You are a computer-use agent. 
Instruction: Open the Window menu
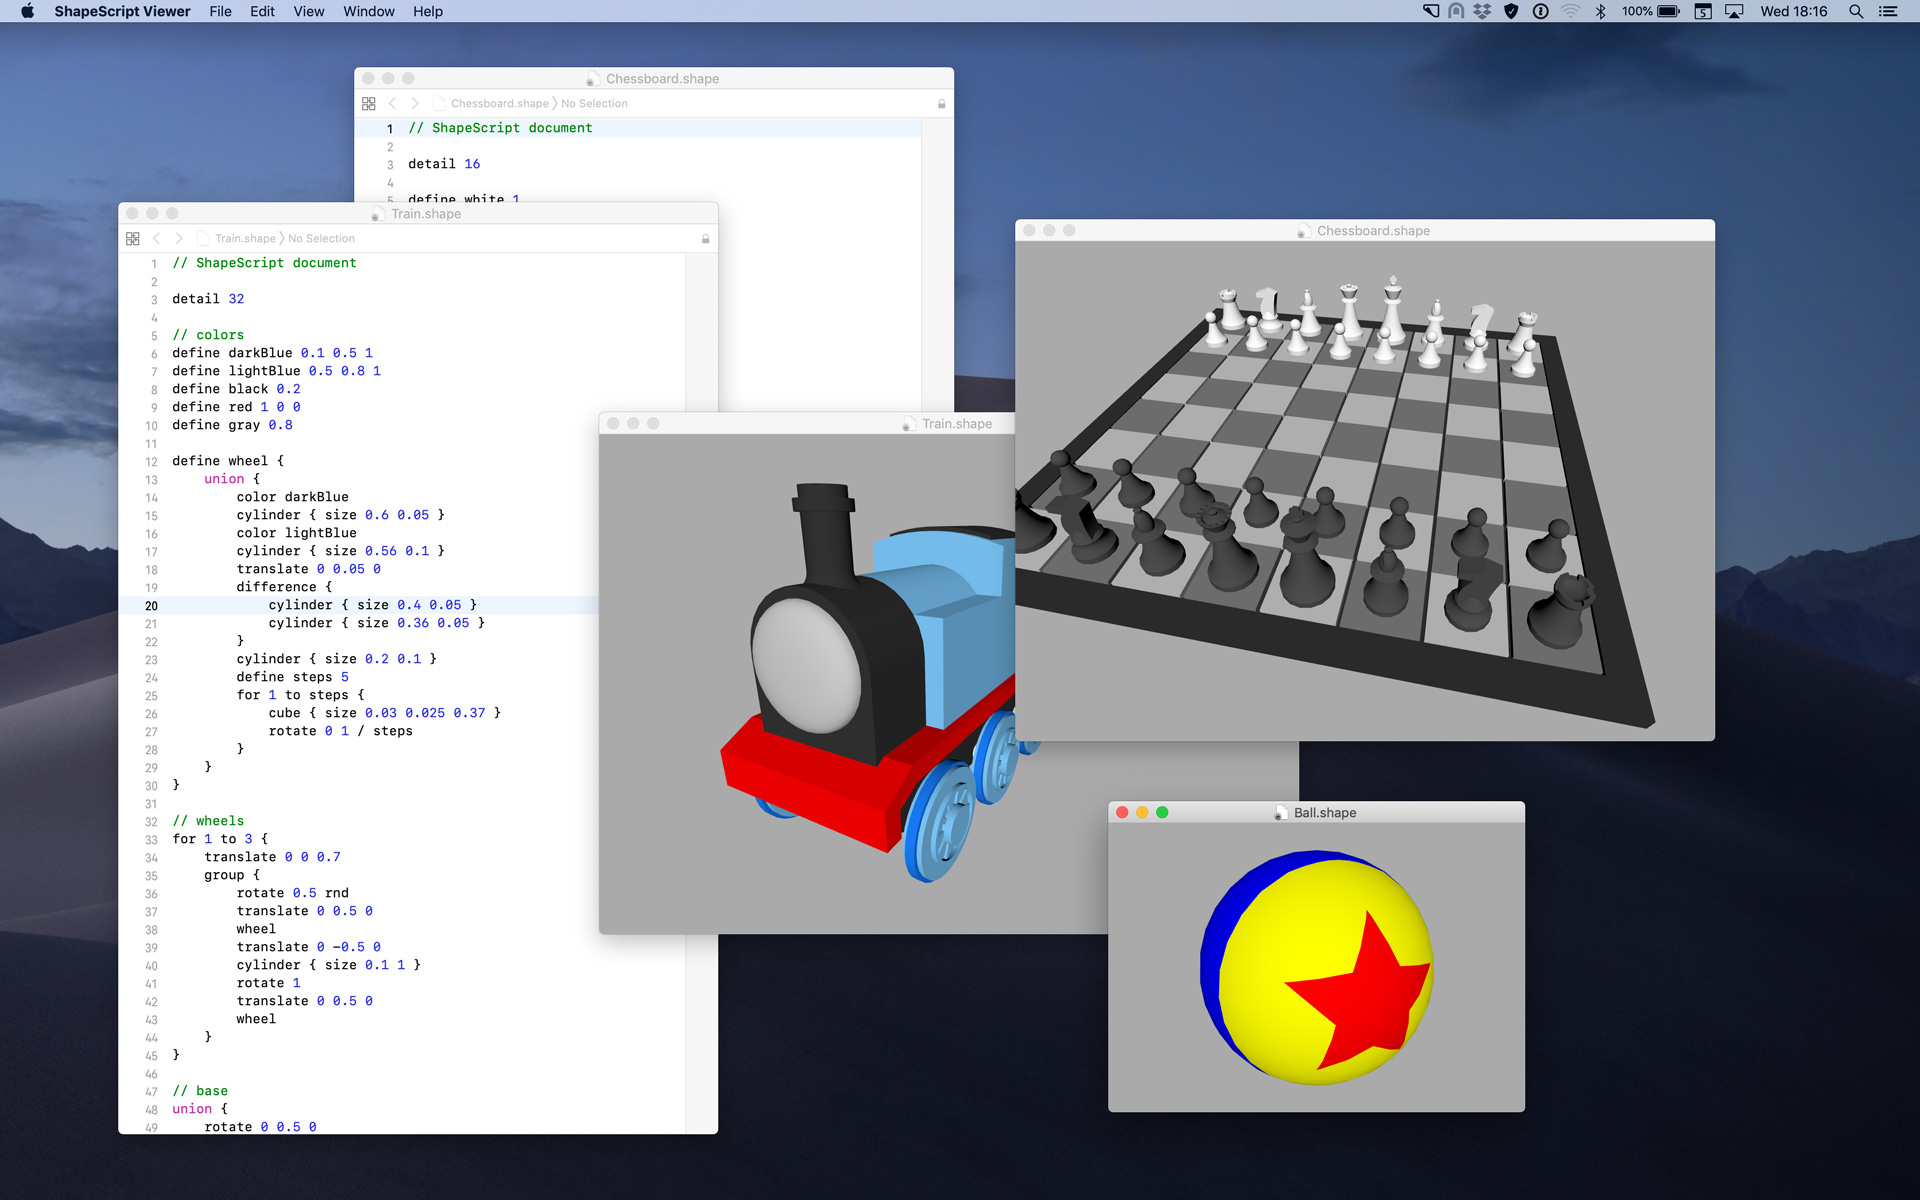[x=368, y=12]
